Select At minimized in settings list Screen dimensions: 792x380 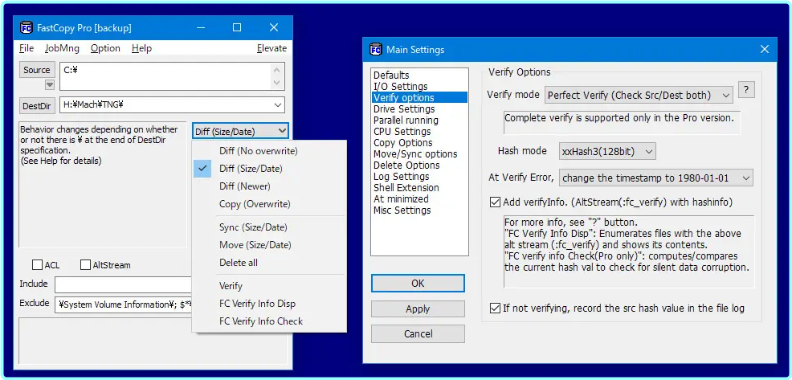[419, 199]
